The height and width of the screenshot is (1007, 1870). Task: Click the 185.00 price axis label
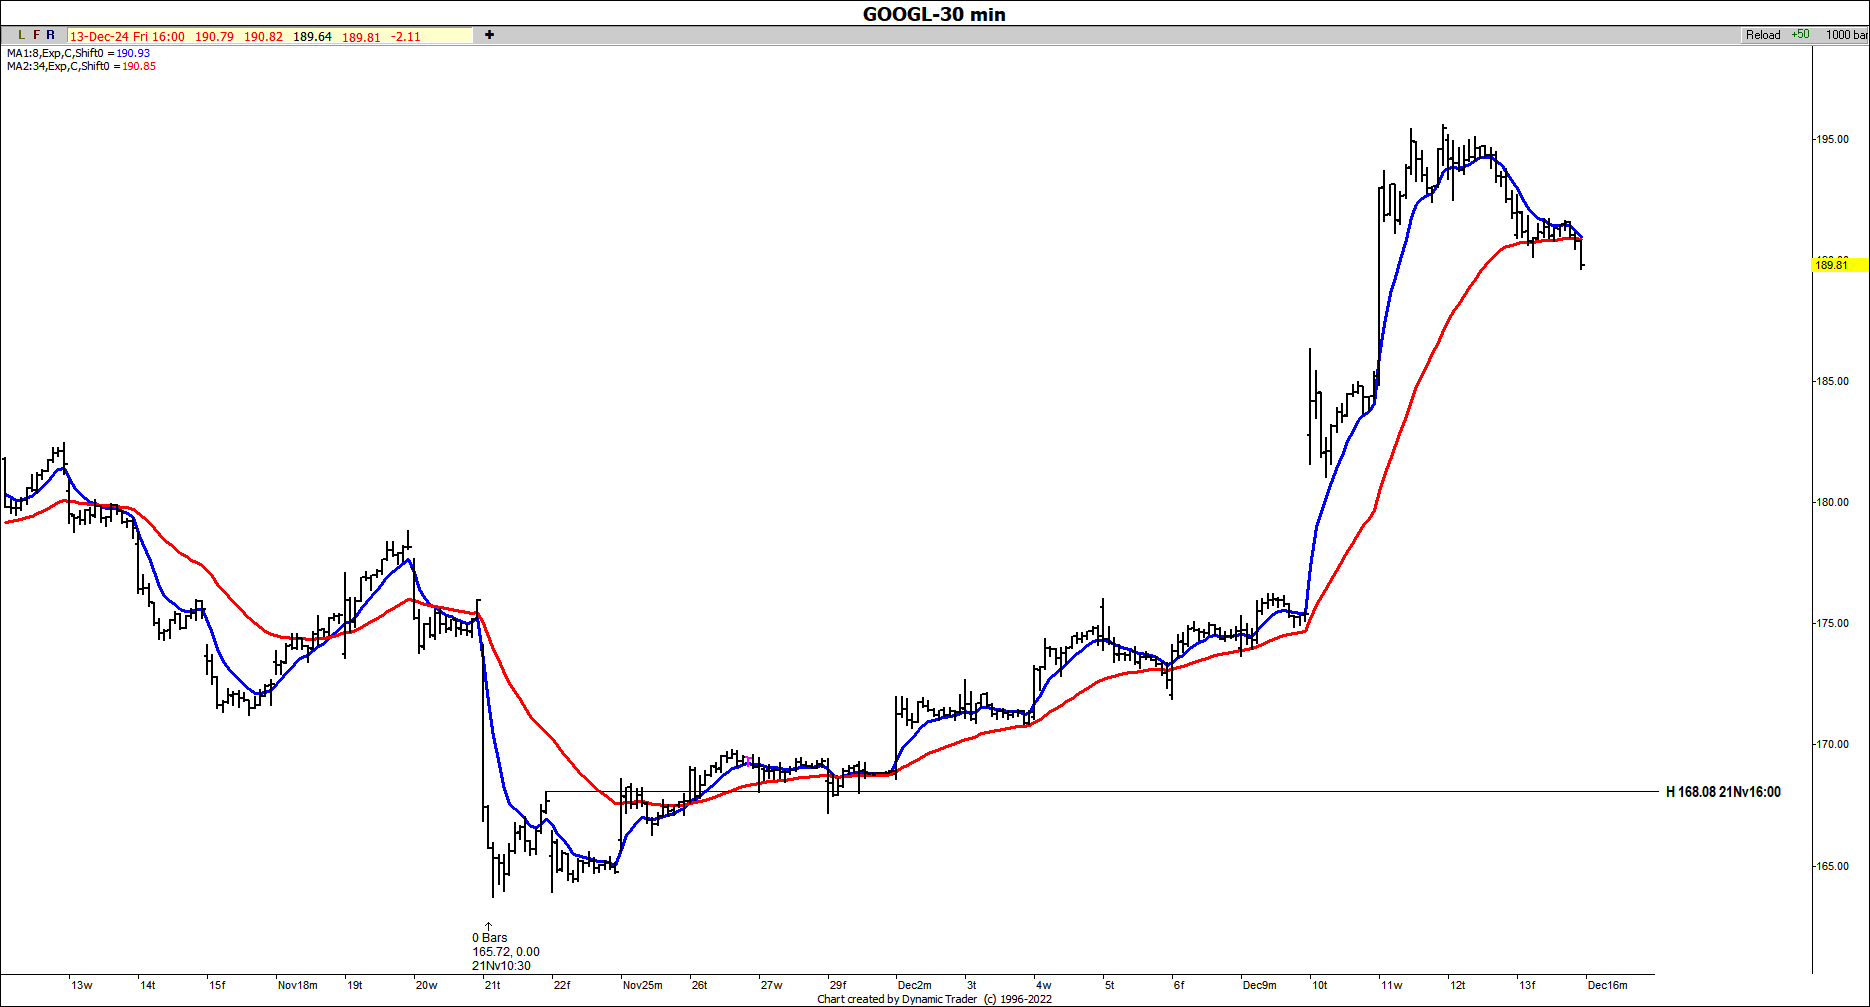[1833, 381]
